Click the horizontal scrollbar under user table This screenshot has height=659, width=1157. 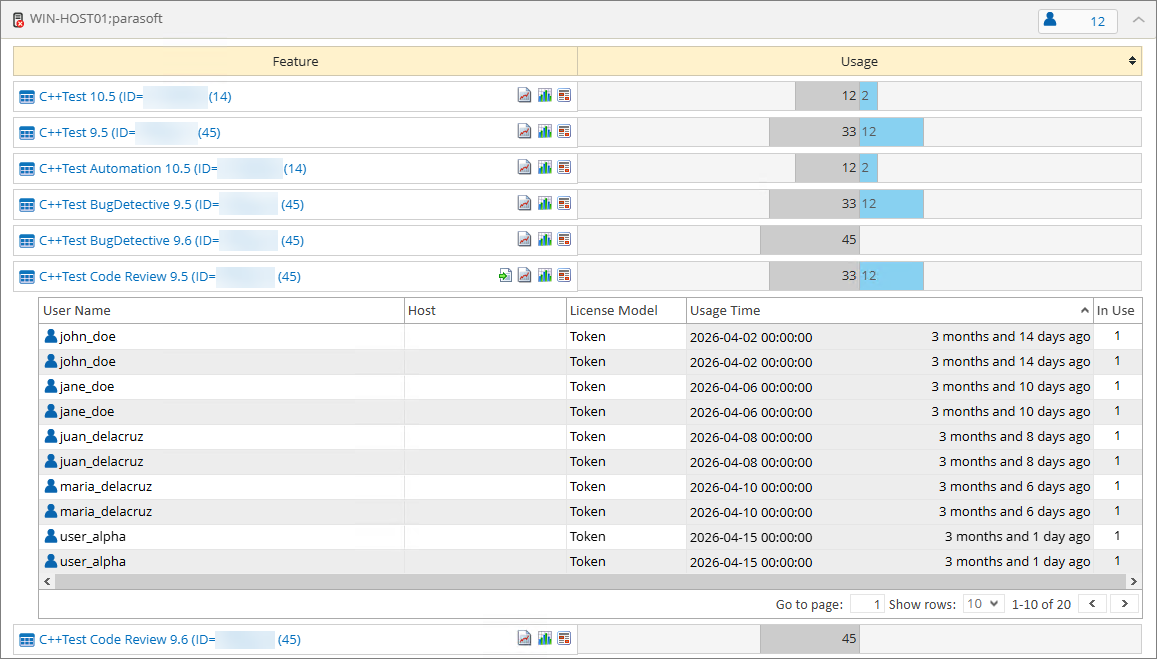[x=590, y=582]
